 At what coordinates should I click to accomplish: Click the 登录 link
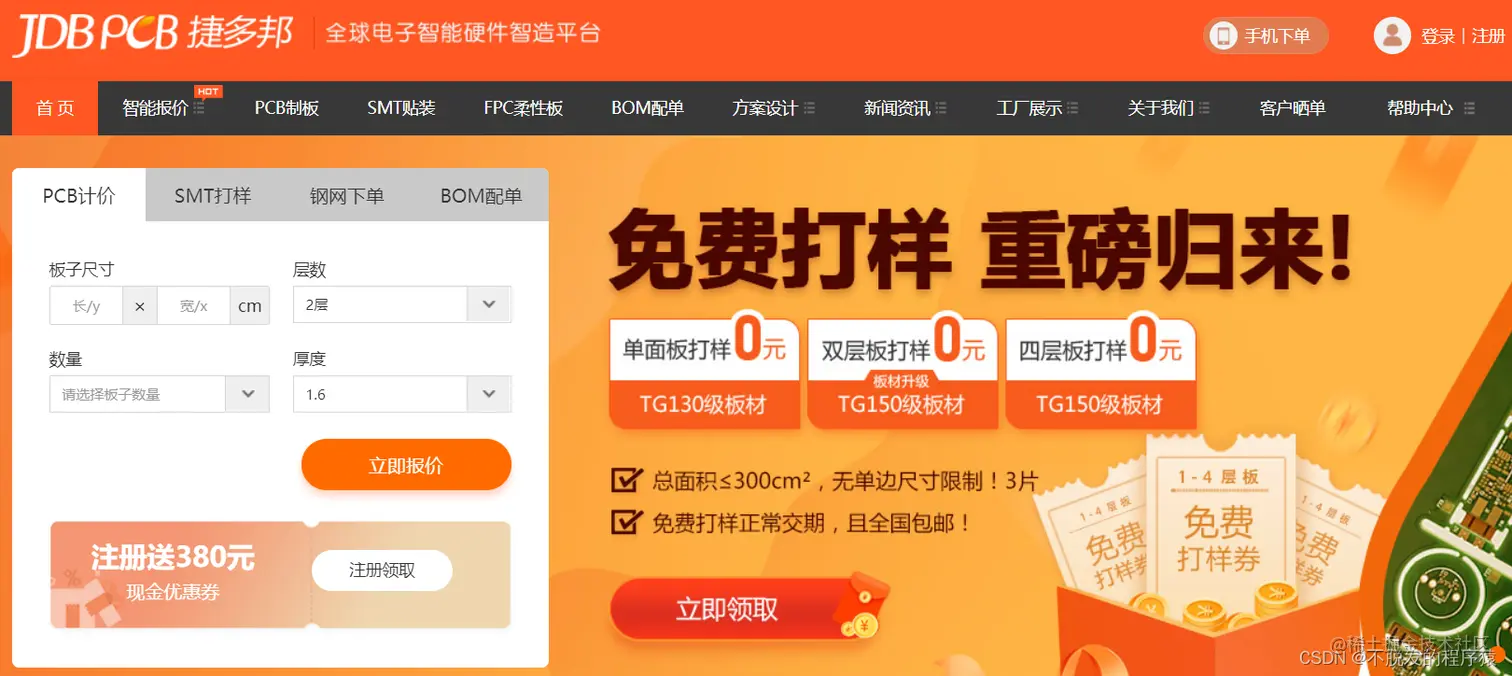[1438, 36]
